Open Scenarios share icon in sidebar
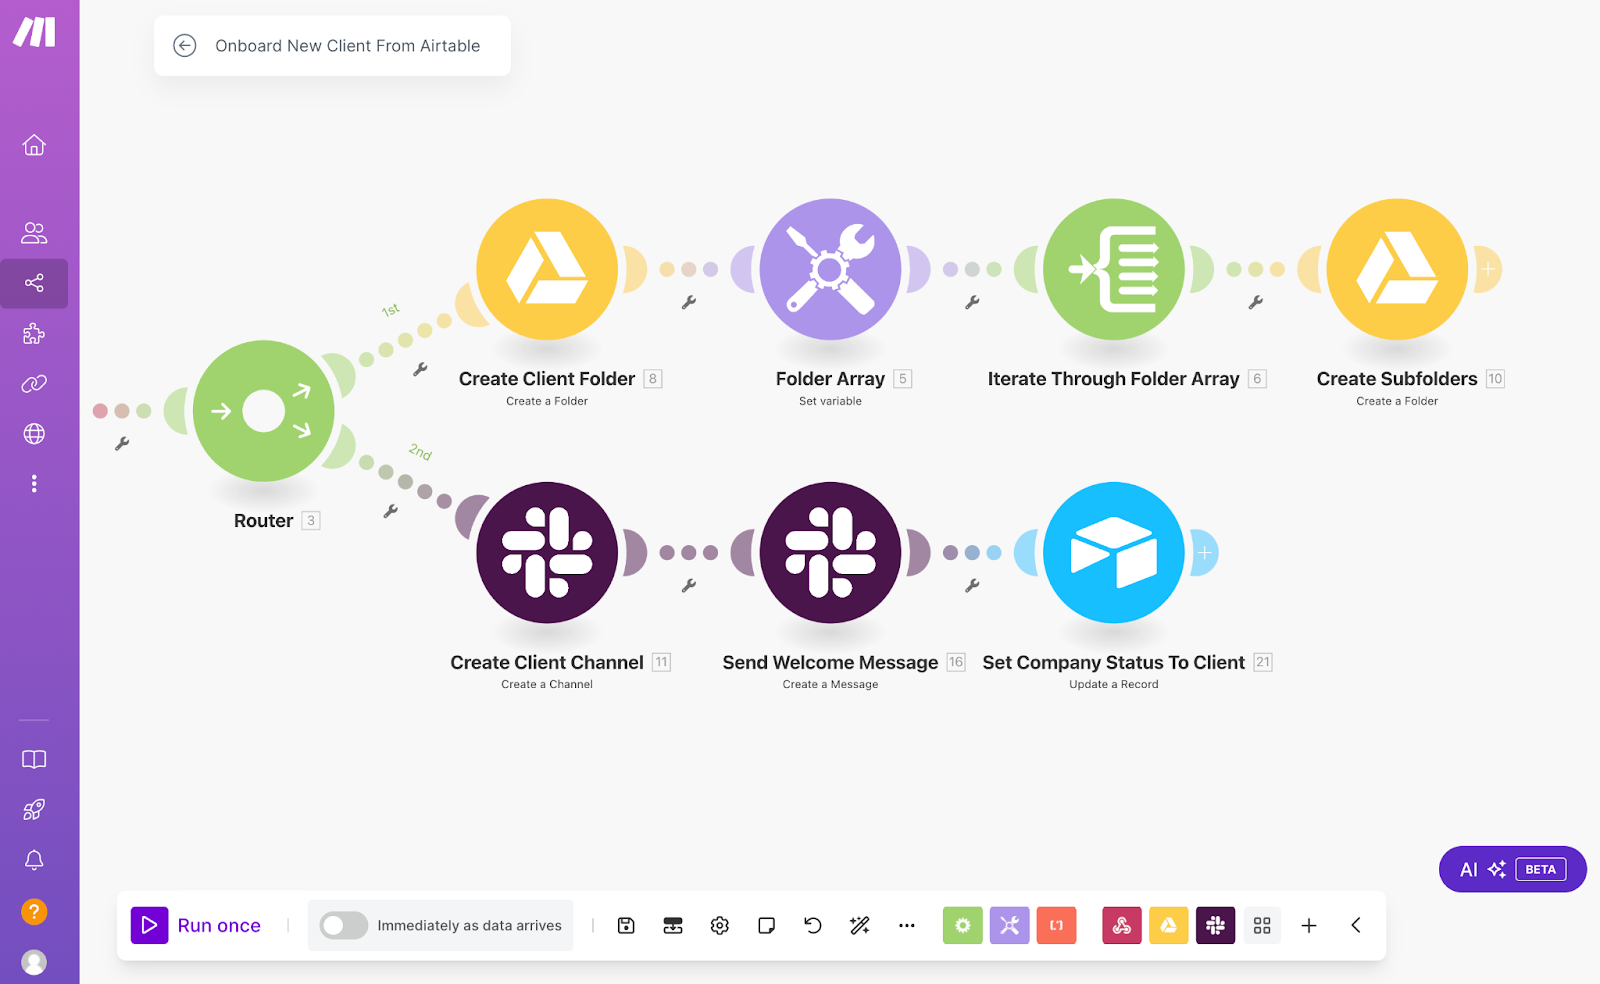The image size is (1600, 984). coord(34,283)
